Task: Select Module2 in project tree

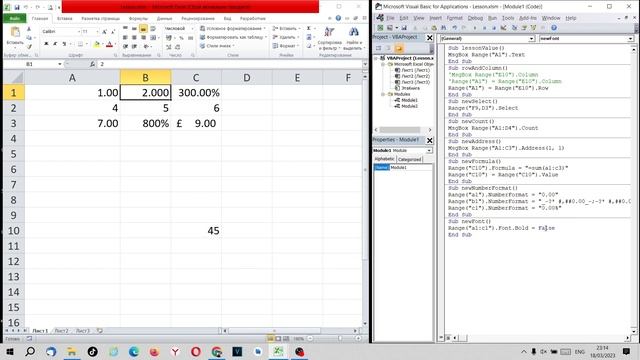Action: (406, 106)
